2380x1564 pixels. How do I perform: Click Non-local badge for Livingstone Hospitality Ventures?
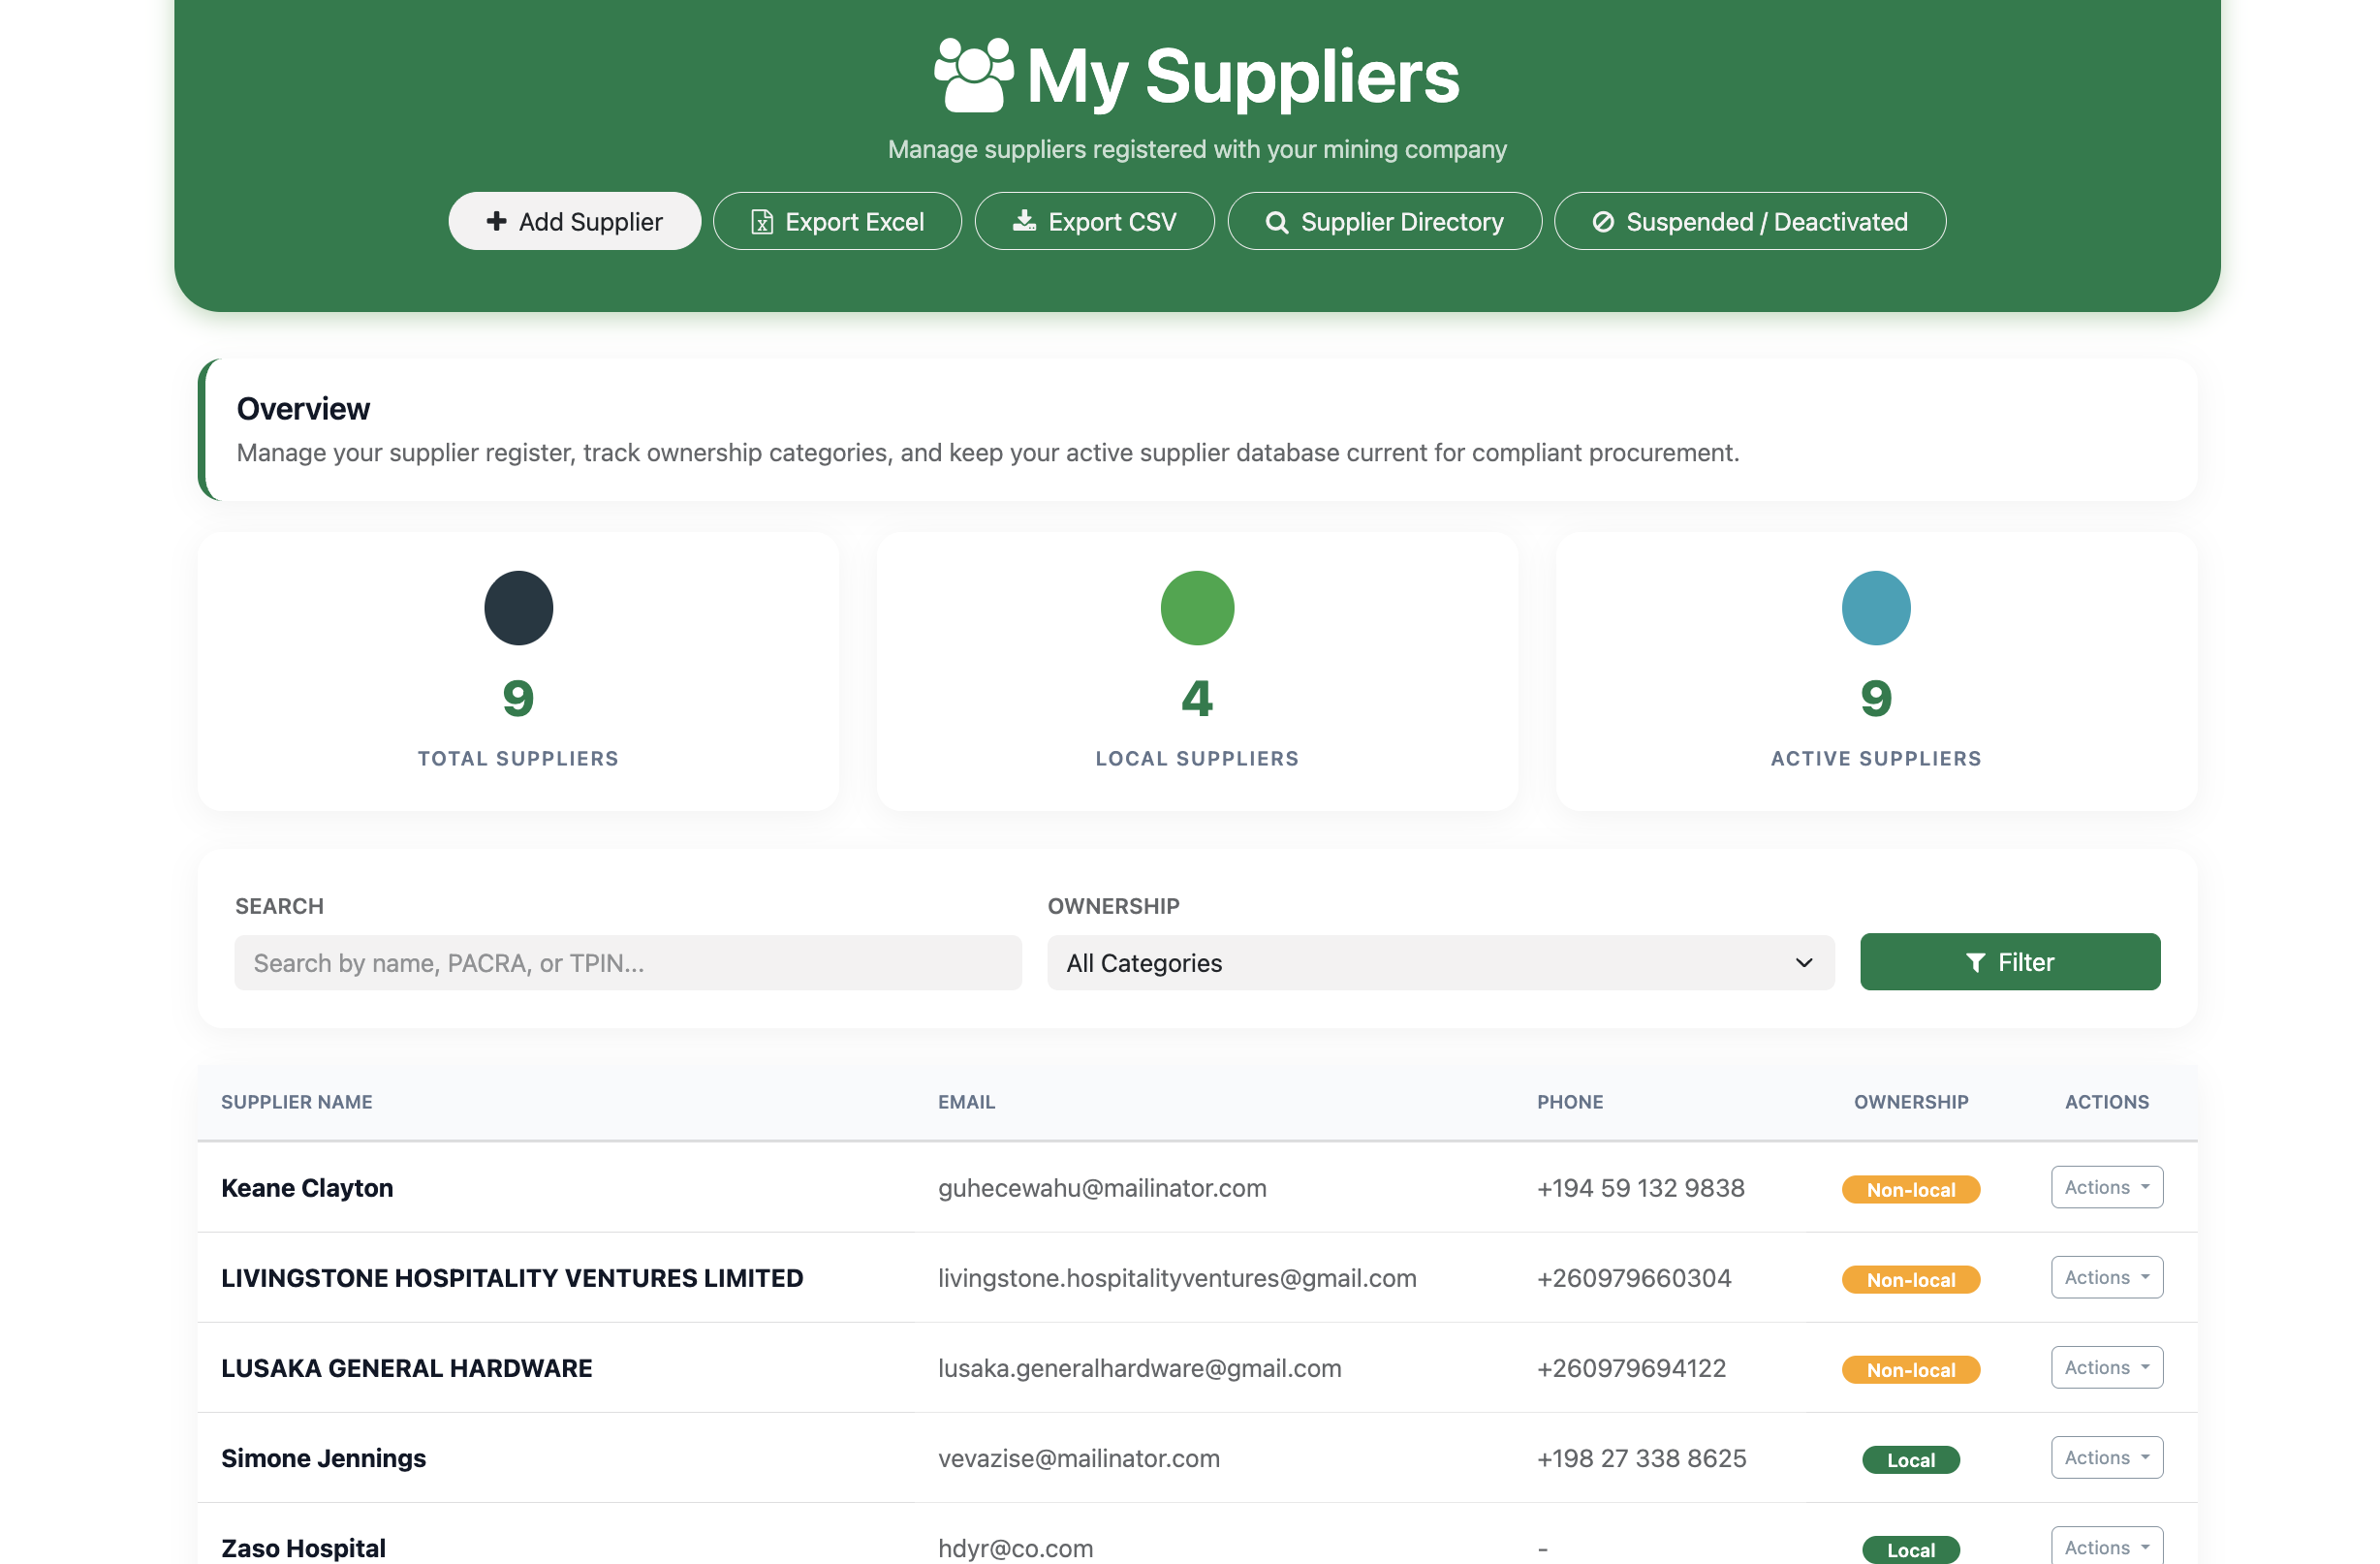click(x=1910, y=1279)
